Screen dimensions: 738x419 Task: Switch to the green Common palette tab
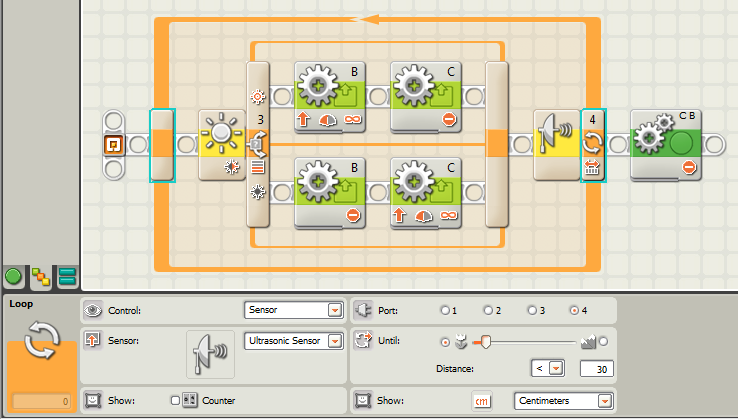pyautogui.click(x=14, y=276)
